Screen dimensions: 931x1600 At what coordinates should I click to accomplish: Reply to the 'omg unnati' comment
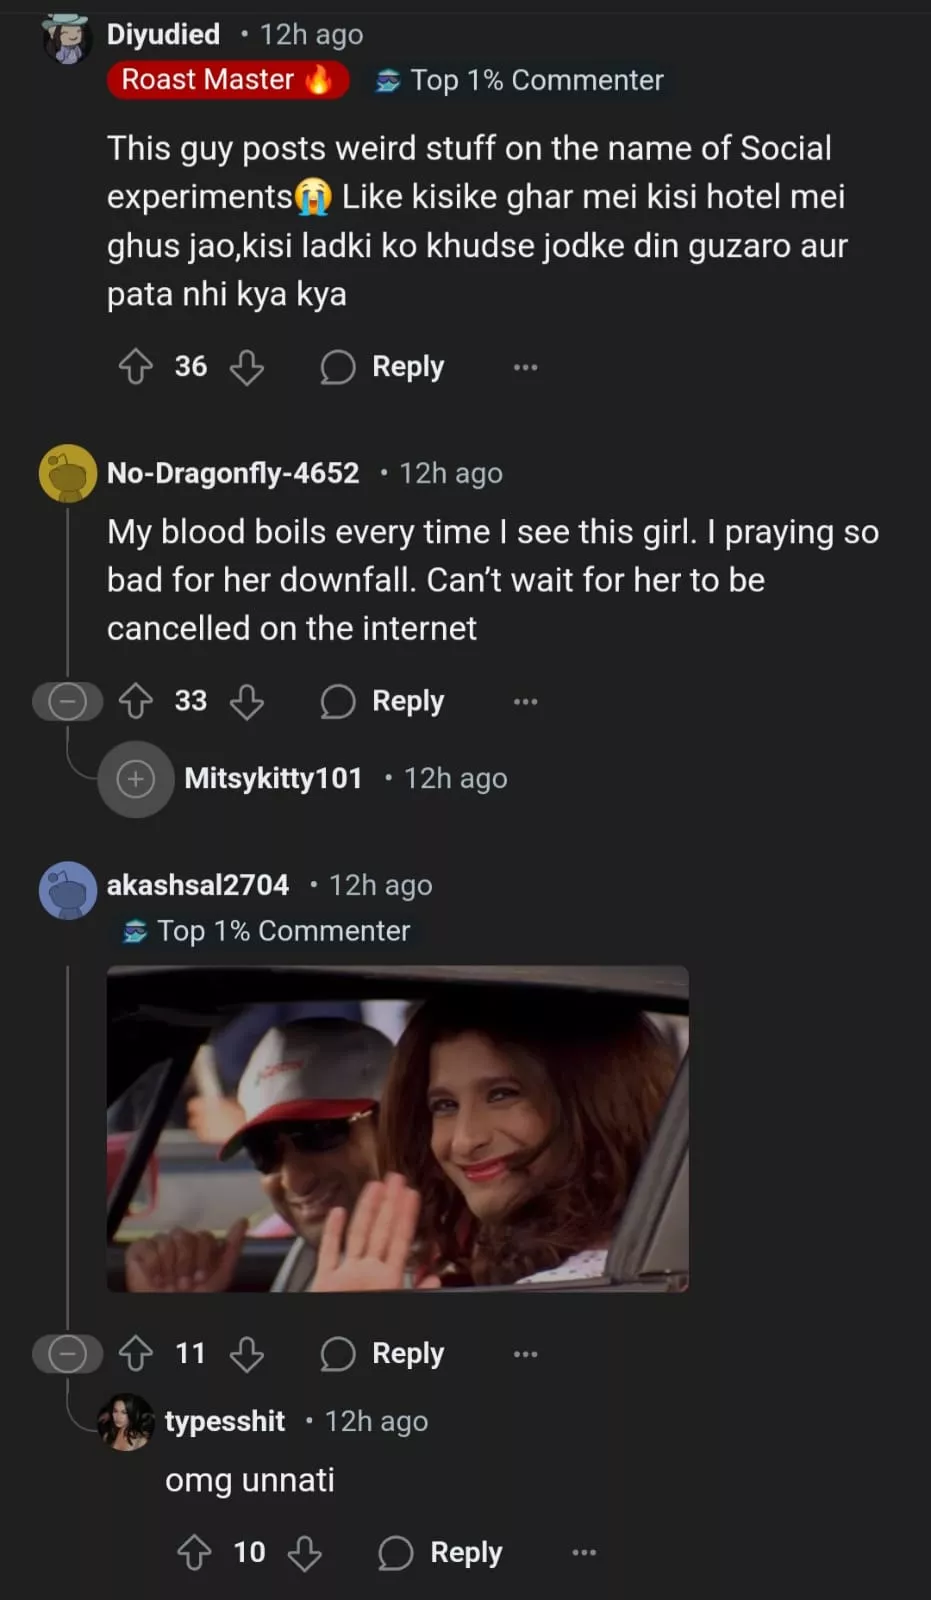(x=441, y=1553)
